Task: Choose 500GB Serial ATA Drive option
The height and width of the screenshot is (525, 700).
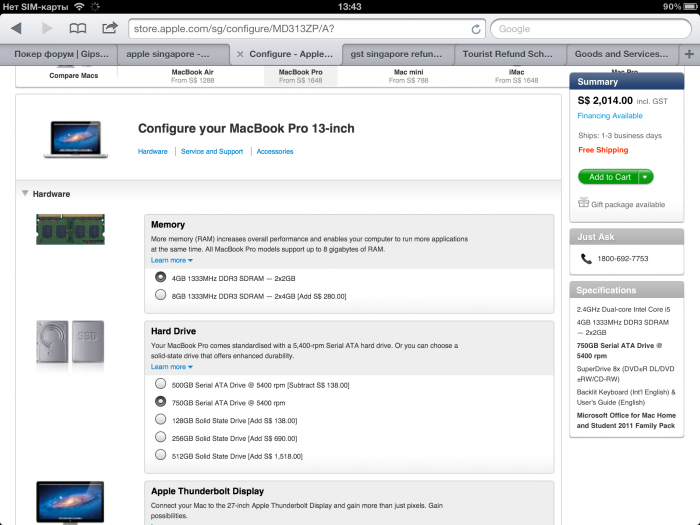Action: point(160,384)
